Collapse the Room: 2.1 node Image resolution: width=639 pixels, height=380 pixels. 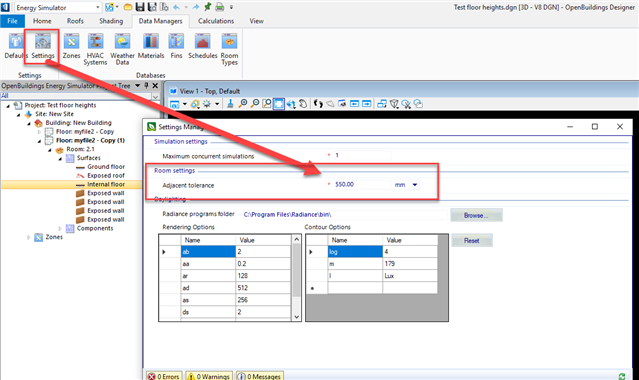tap(50, 150)
